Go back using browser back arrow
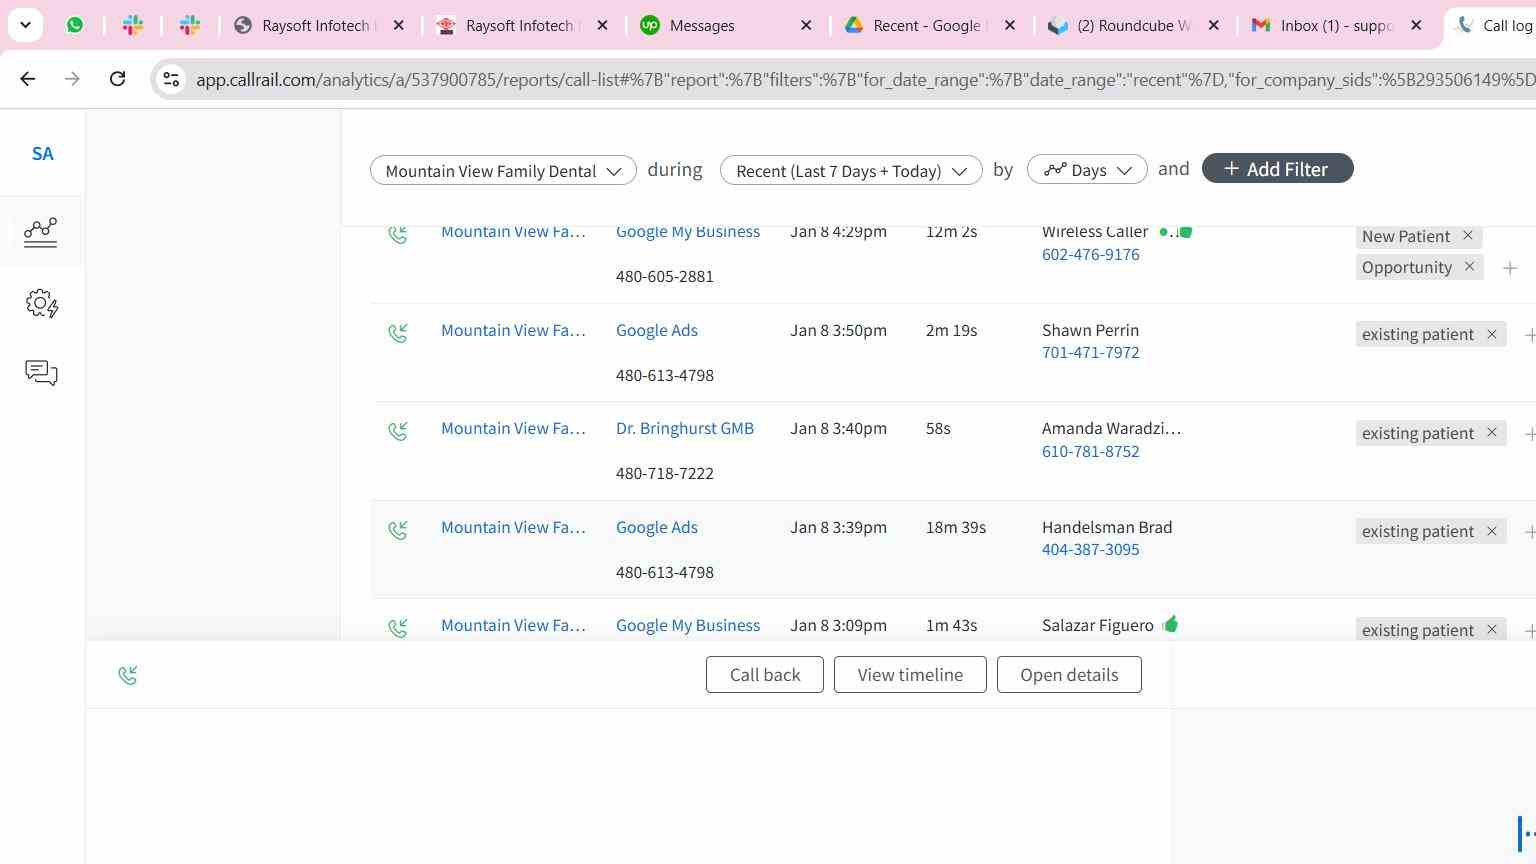Viewport: 1536px width, 864px height. click(x=27, y=79)
